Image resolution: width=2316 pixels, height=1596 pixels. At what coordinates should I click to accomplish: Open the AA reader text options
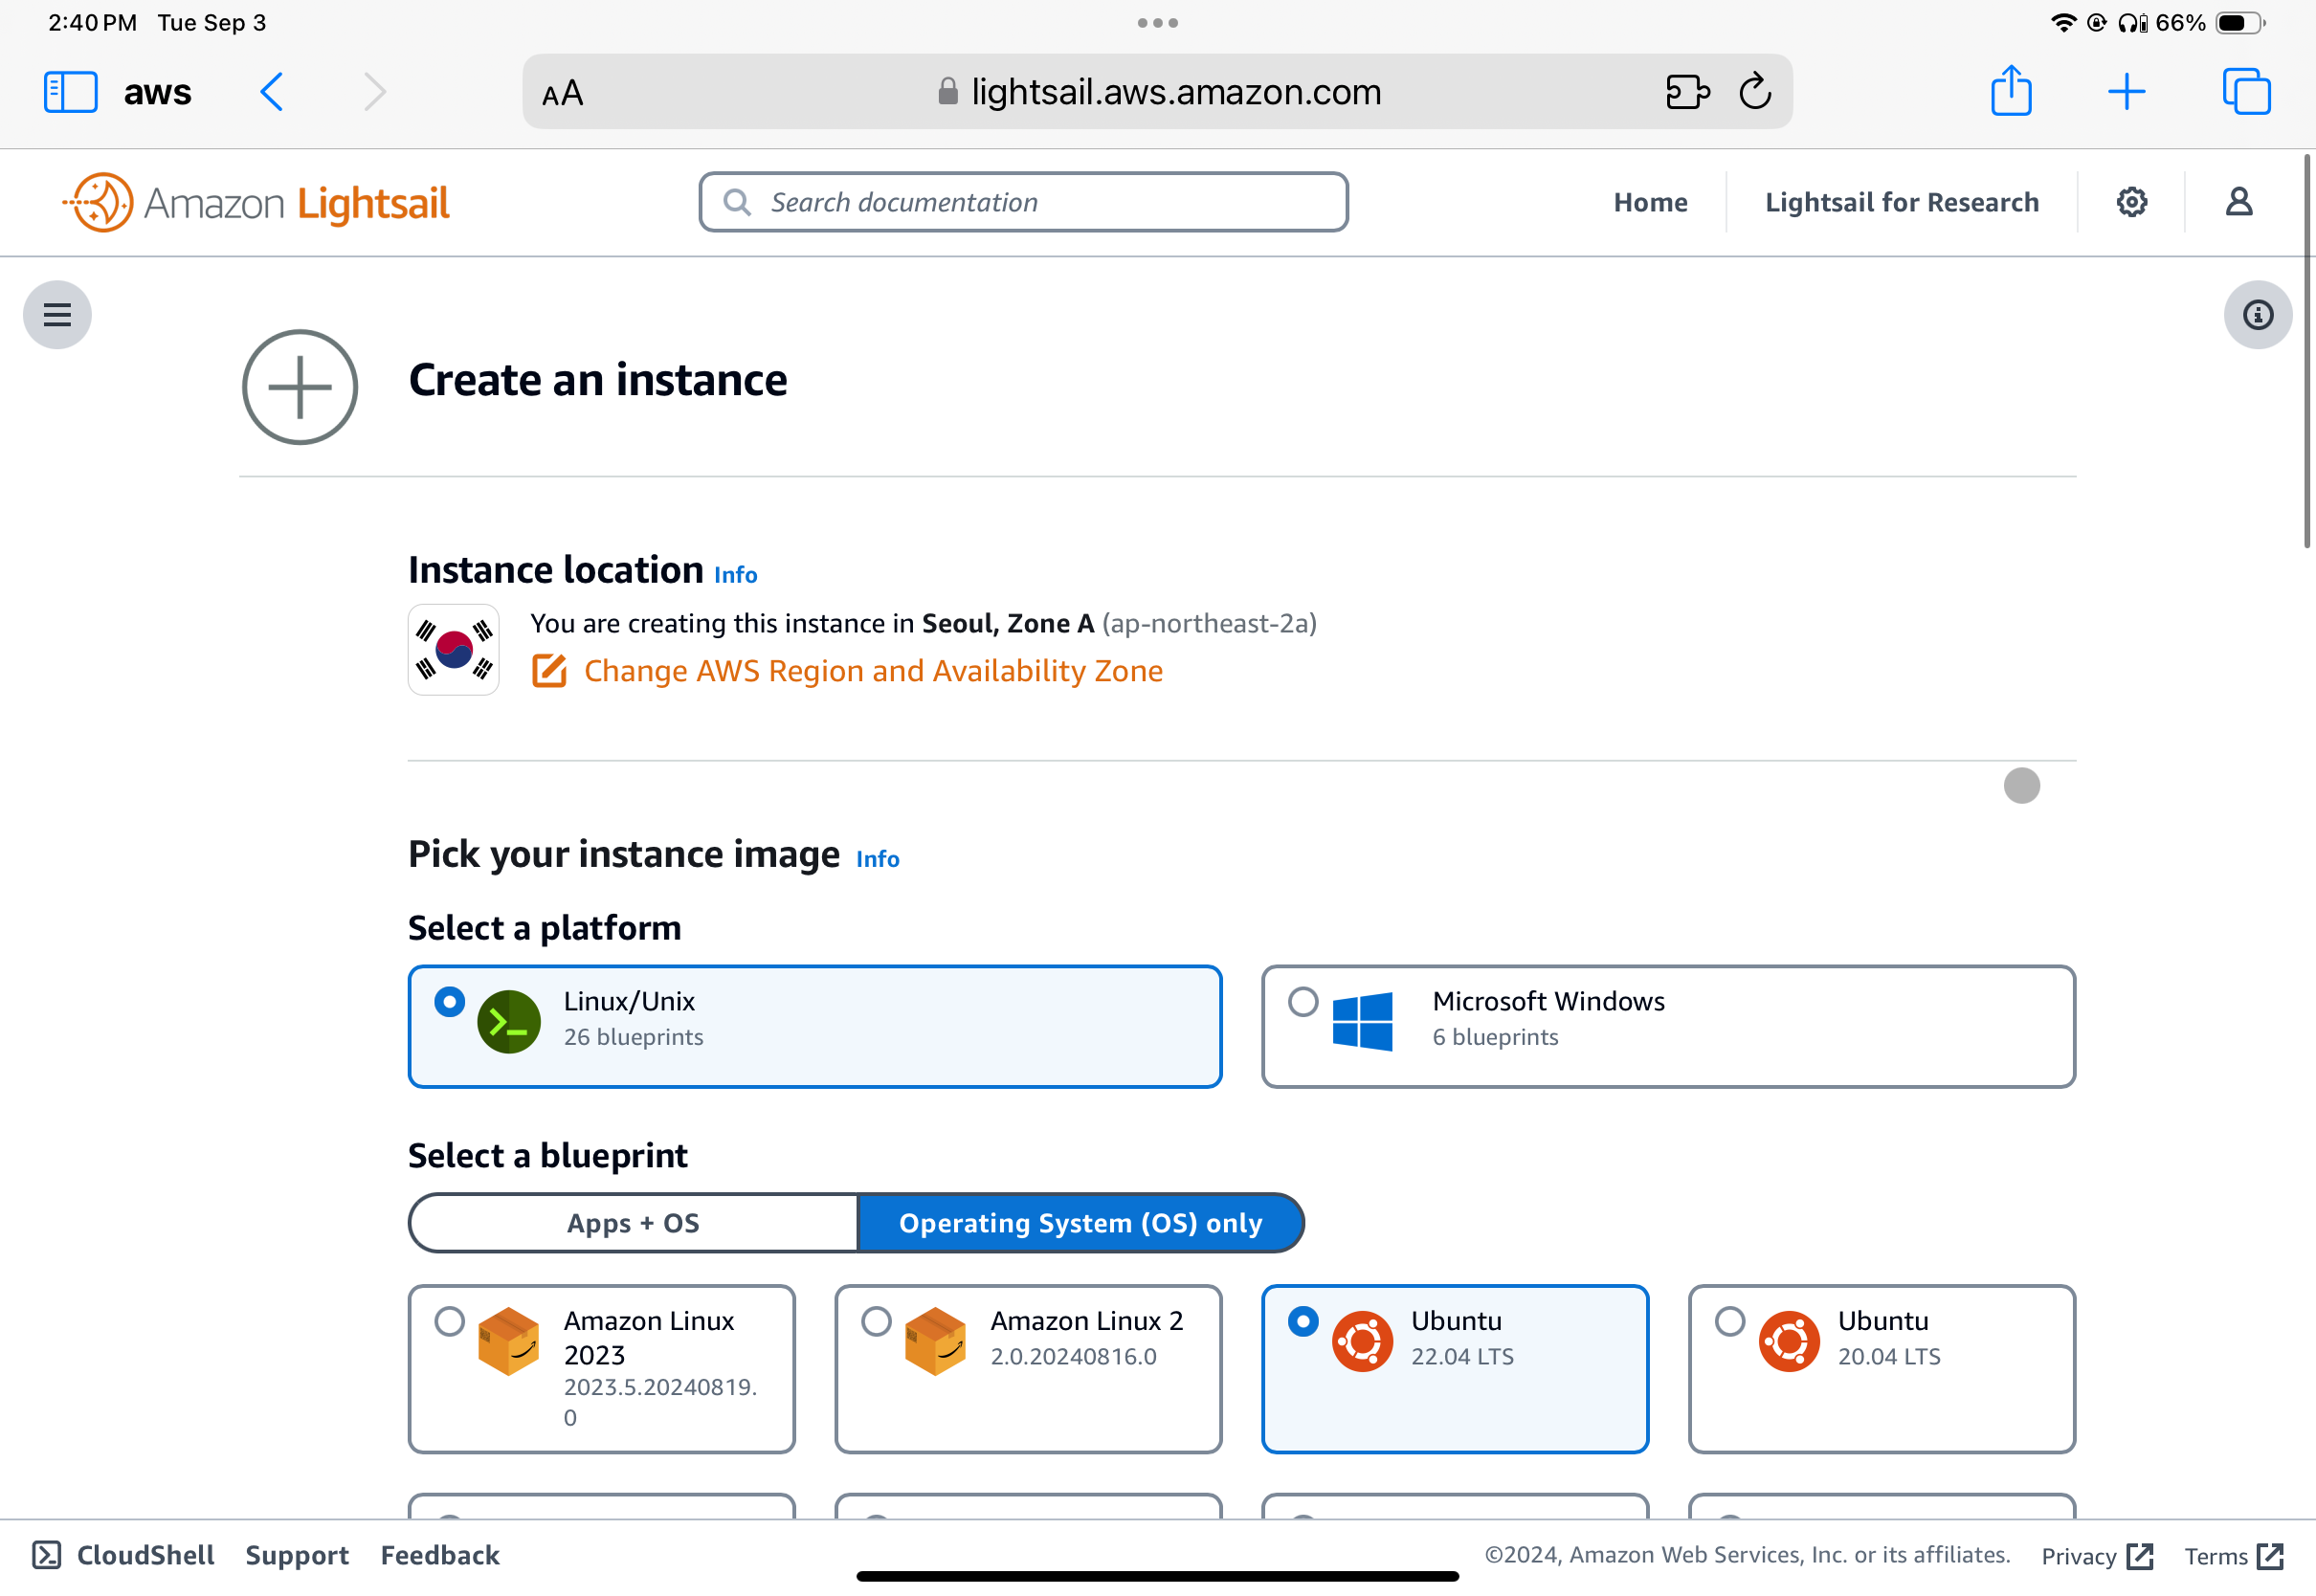click(x=562, y=93)
